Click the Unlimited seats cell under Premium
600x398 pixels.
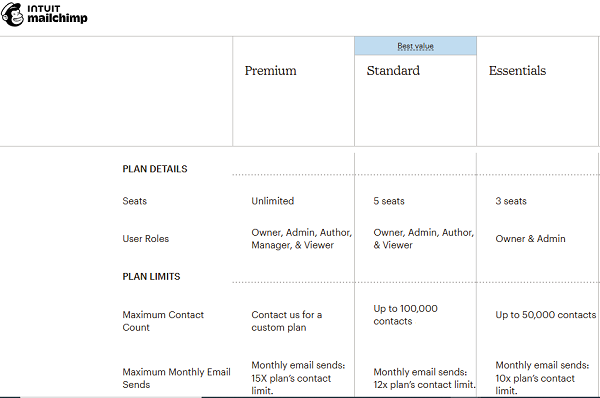pos(273,201)
